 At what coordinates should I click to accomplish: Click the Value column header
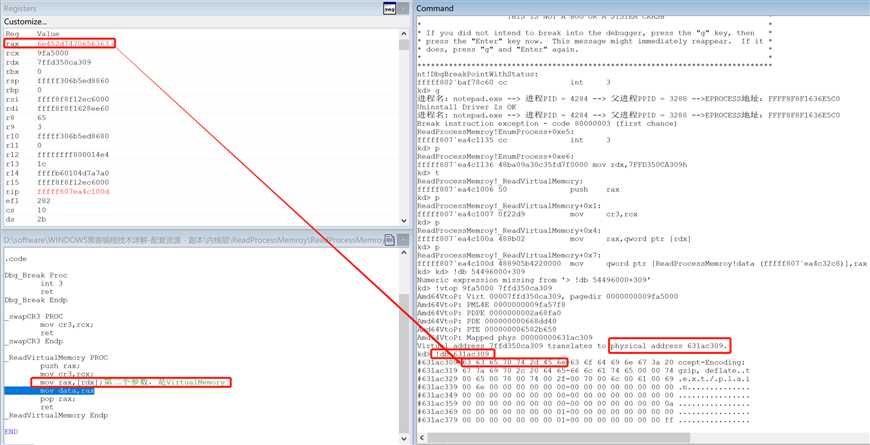tap(47, 34)
